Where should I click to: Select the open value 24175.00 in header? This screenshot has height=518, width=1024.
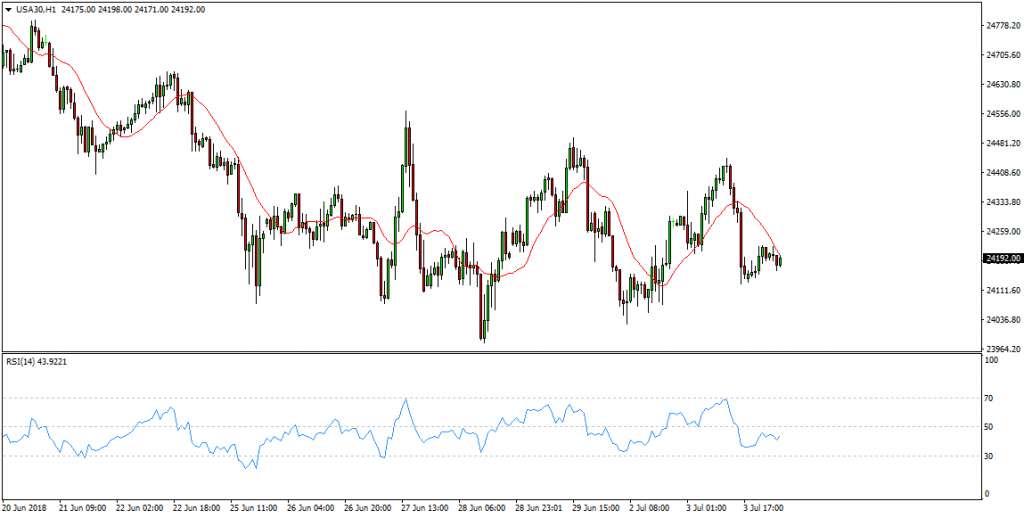tap(79, 9)
